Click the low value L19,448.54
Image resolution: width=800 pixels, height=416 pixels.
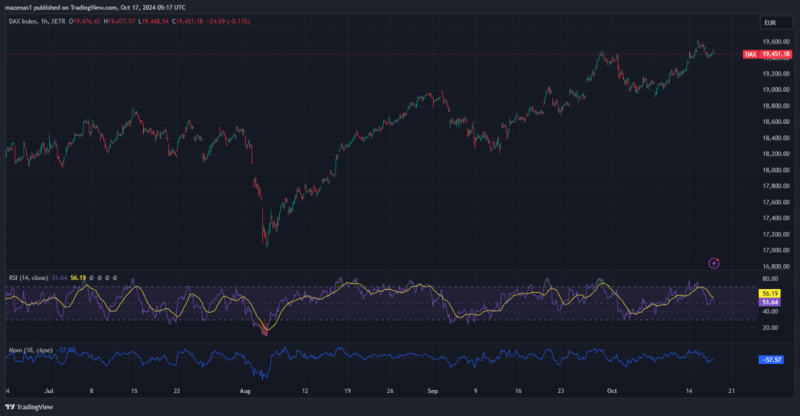(x=153, y=21)
